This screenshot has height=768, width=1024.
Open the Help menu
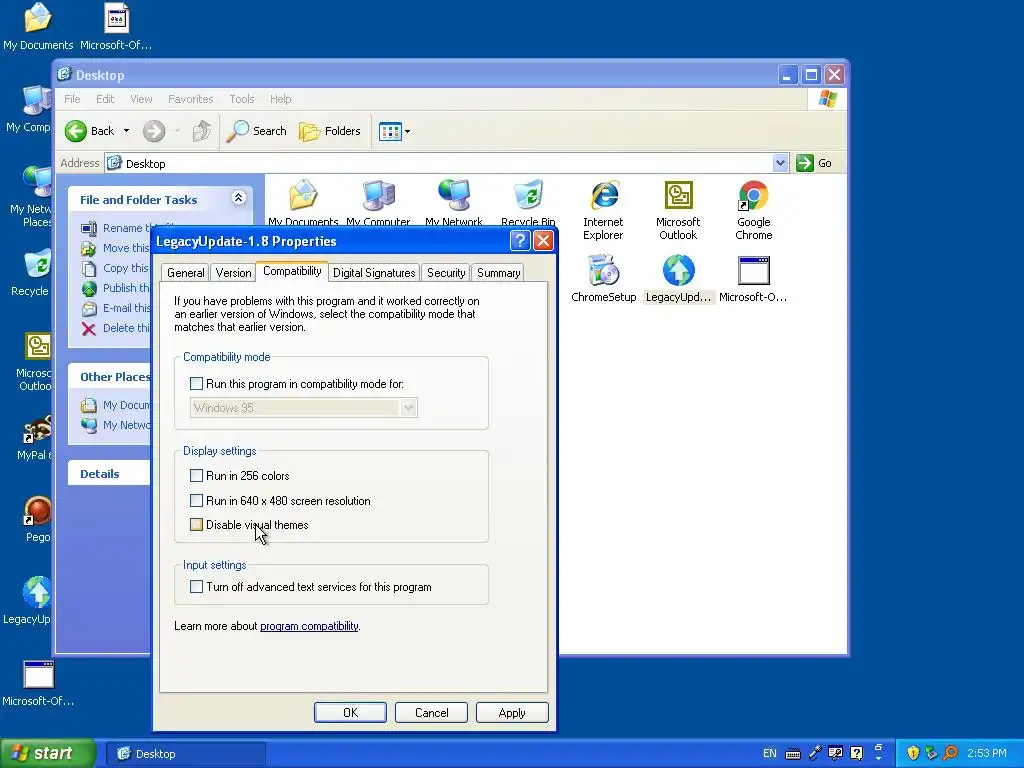click(281, 99)
